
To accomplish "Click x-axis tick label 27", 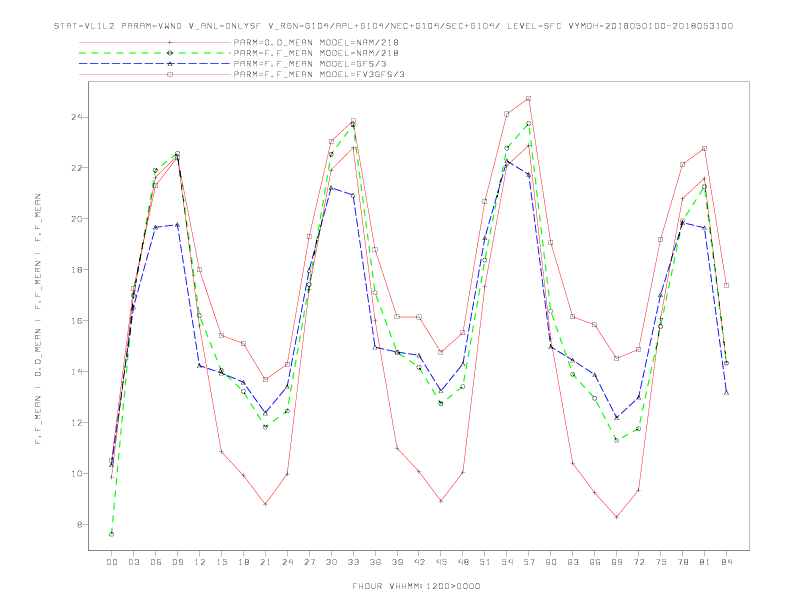I will pos(309,562).
